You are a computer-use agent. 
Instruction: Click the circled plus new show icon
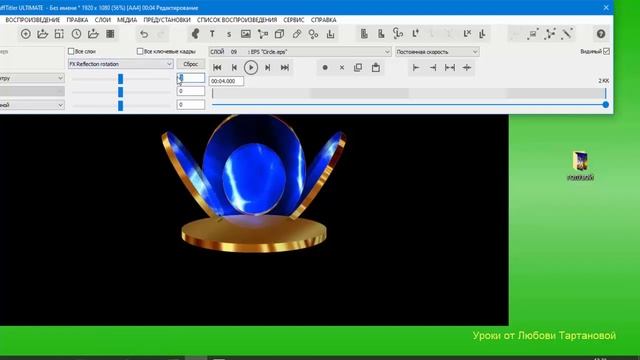(26, 34)
